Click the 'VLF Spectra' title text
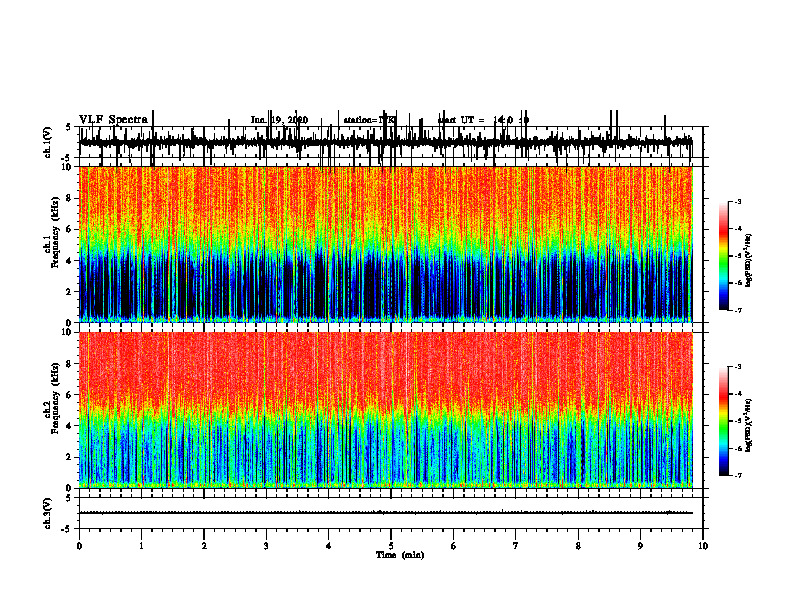The width and height of the screenshot is (792, 612). [x=113, y=120]
